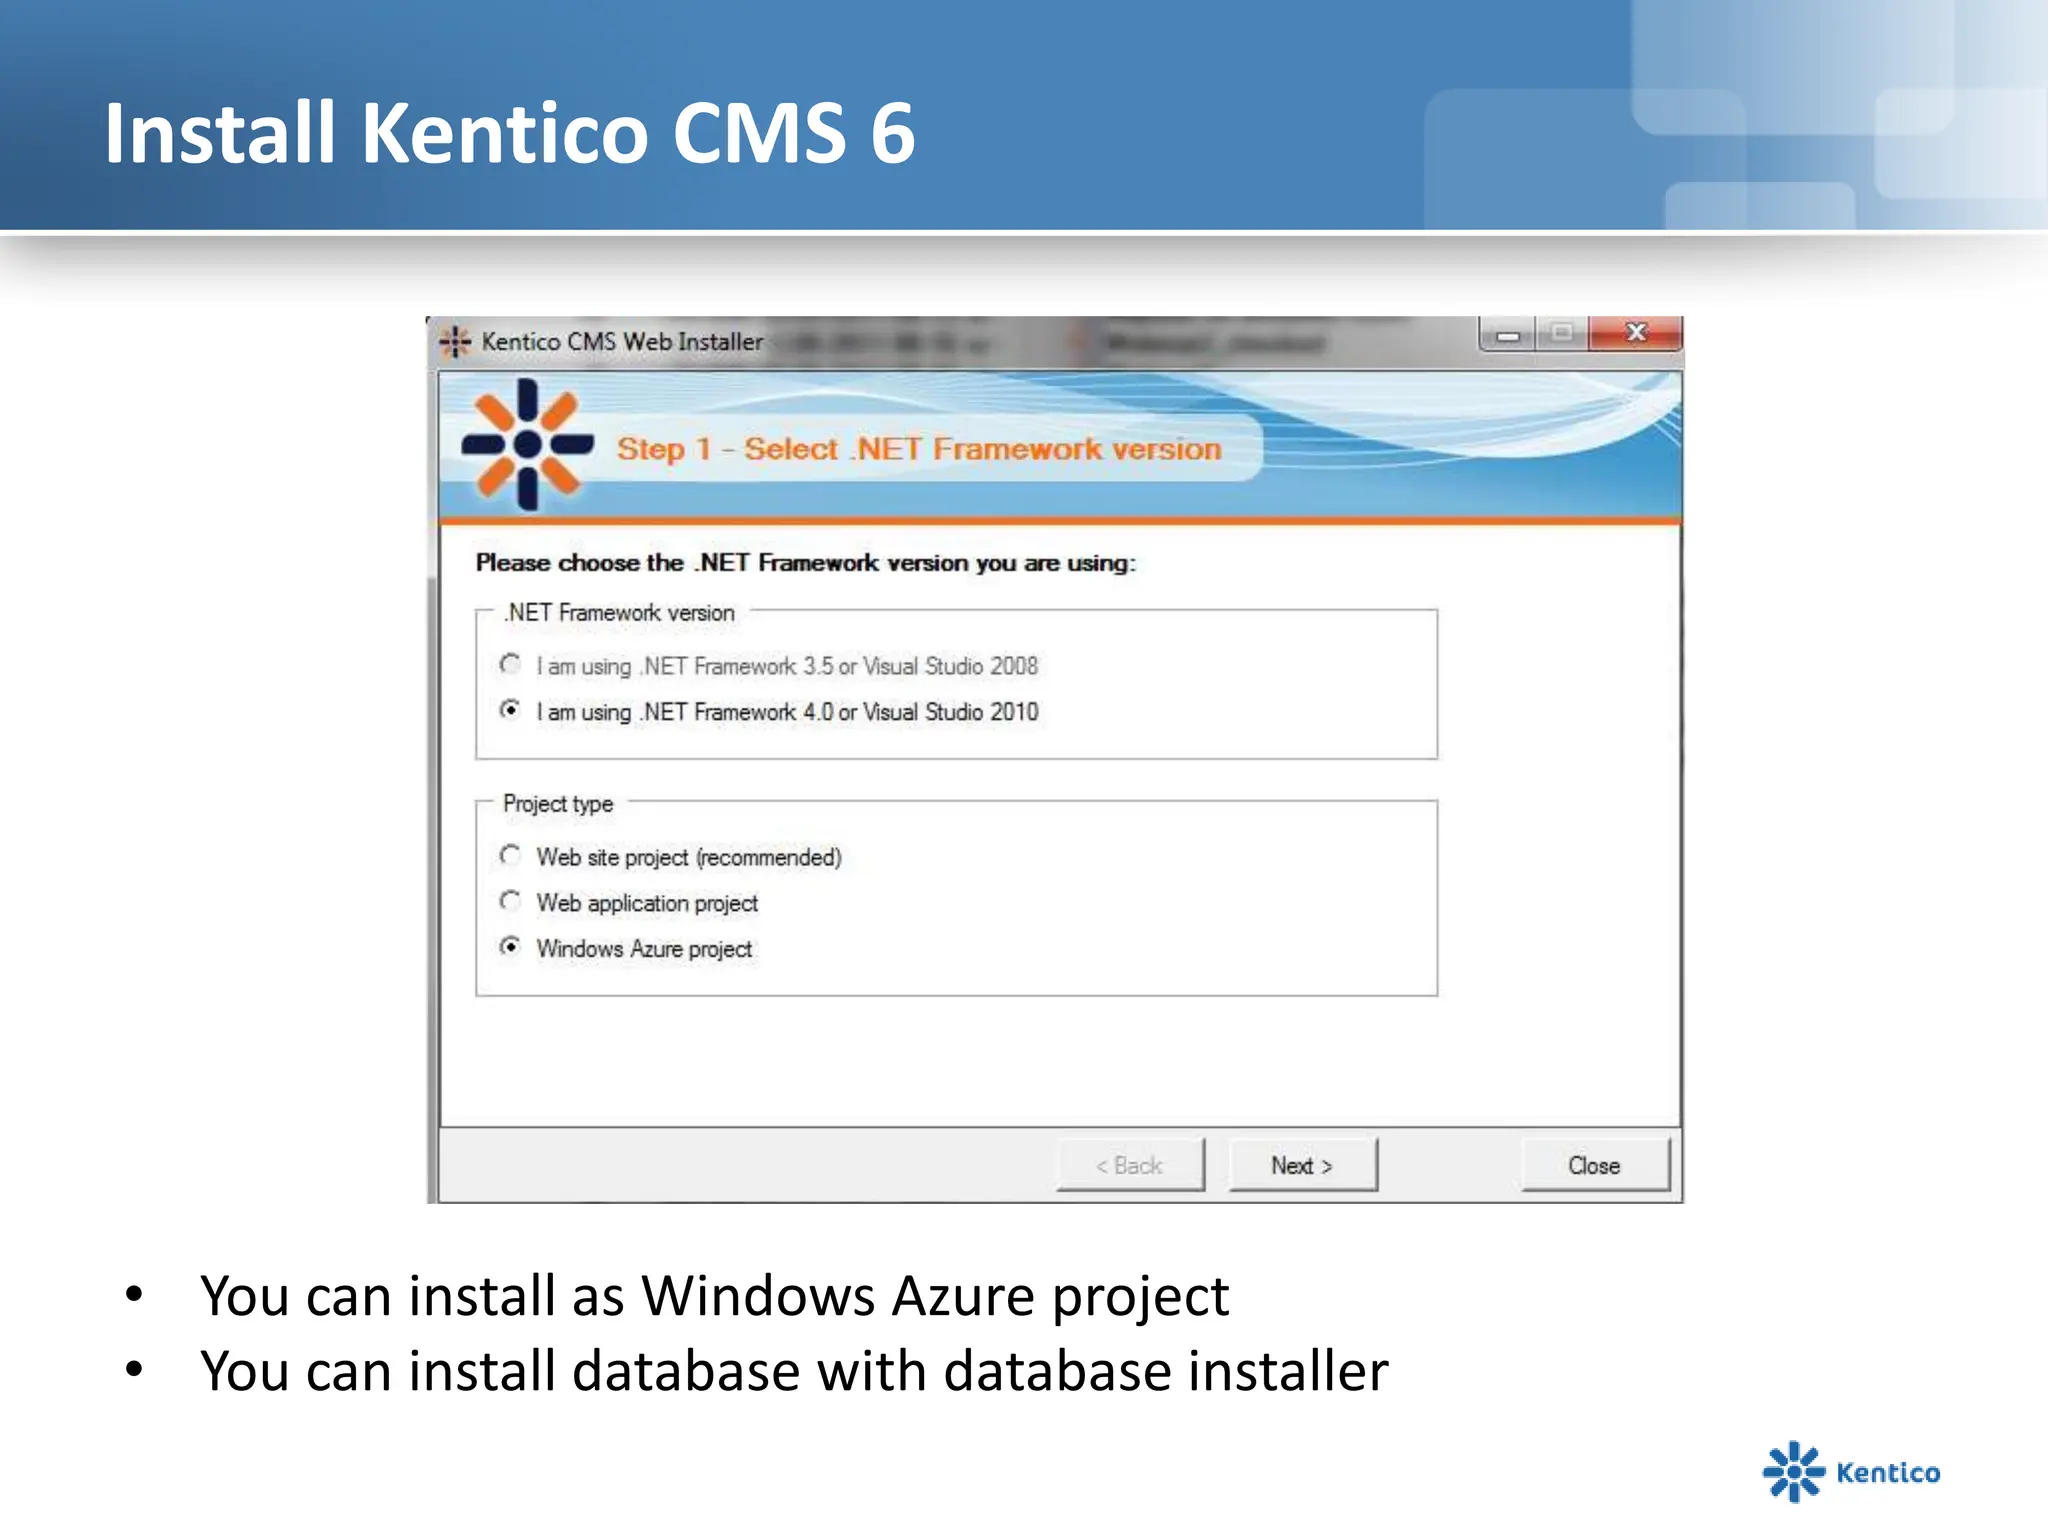Screen dimensions: 2048x1536
Task: Click the large Kentico logo in wizard header
Action: 528,445
